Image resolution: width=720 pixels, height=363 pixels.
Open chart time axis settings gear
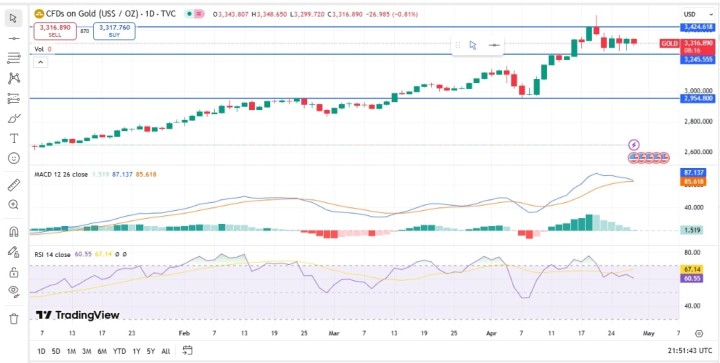[x=698, y=333]
